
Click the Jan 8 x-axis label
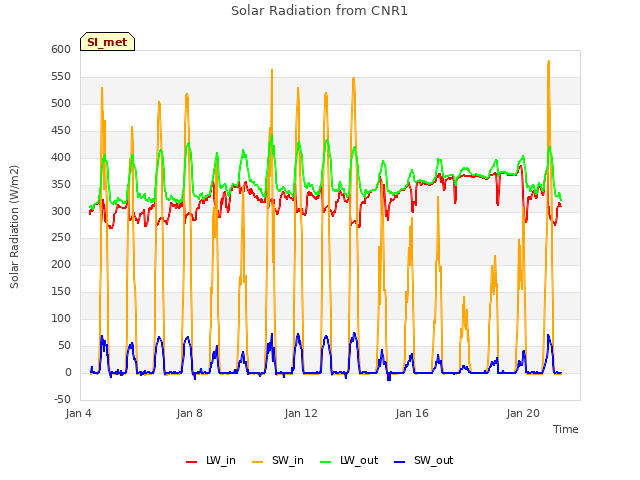pyautogui.click(x=189, y=413)
